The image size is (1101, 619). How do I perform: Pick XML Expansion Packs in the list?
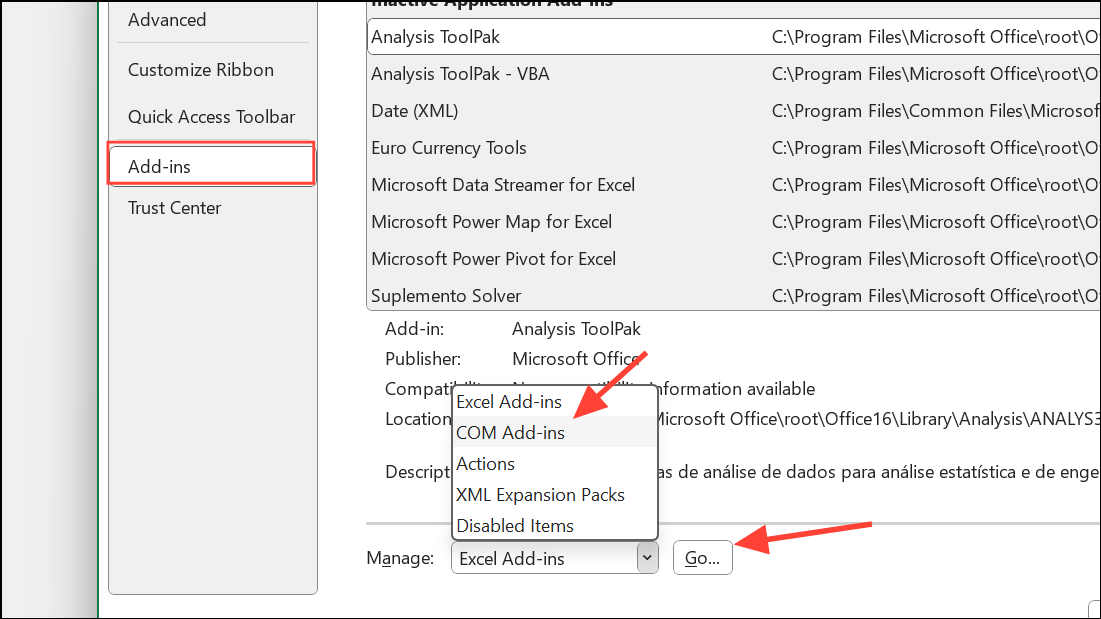540,494
